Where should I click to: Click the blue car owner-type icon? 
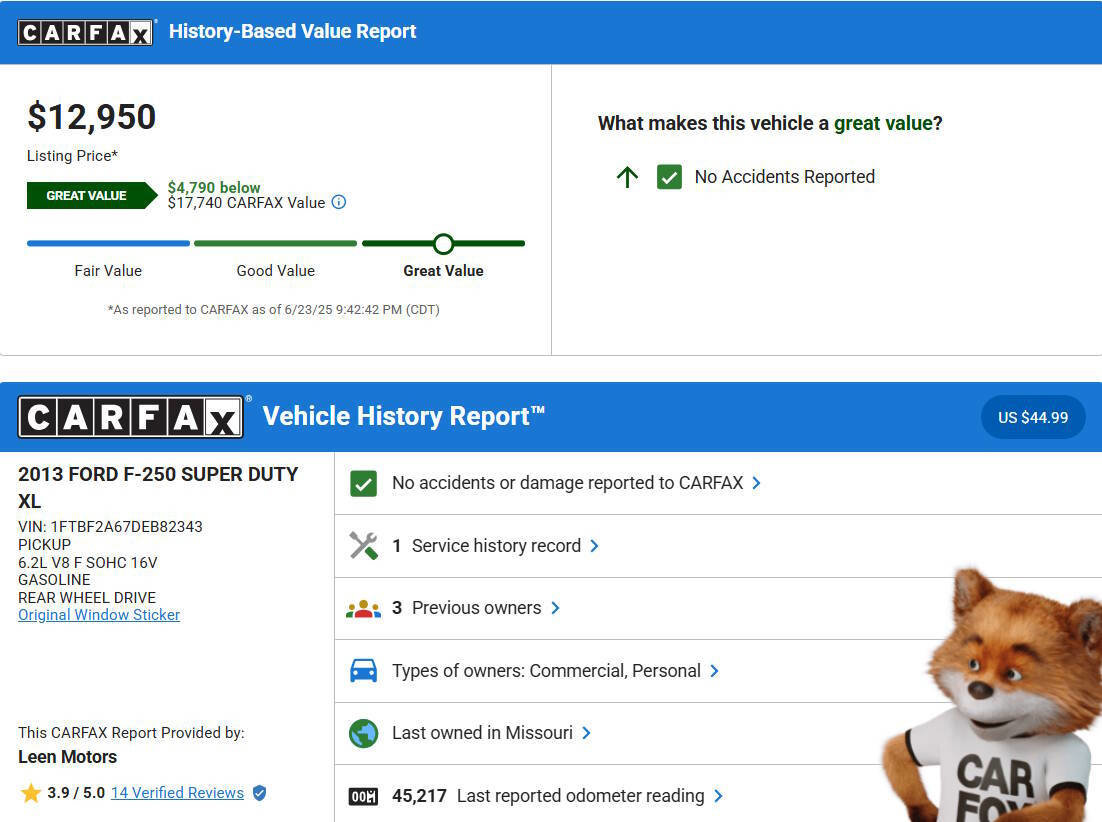[363, 671]
